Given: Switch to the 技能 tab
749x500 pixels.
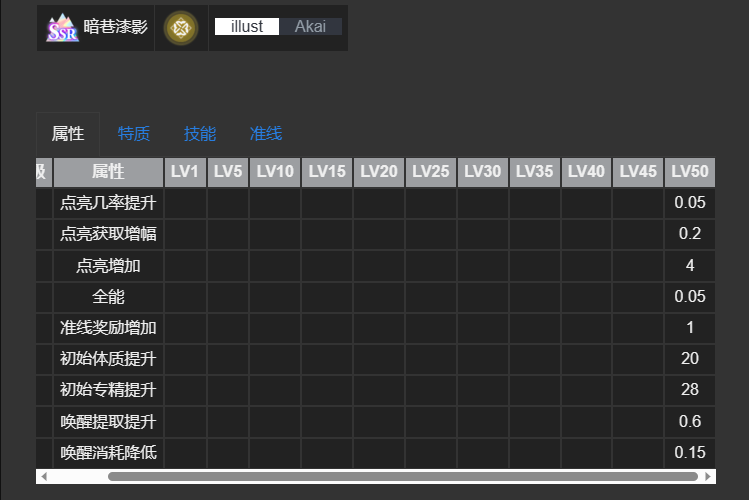Looking at the screenshot, I should pyautogui.click(x=200, y=134).
